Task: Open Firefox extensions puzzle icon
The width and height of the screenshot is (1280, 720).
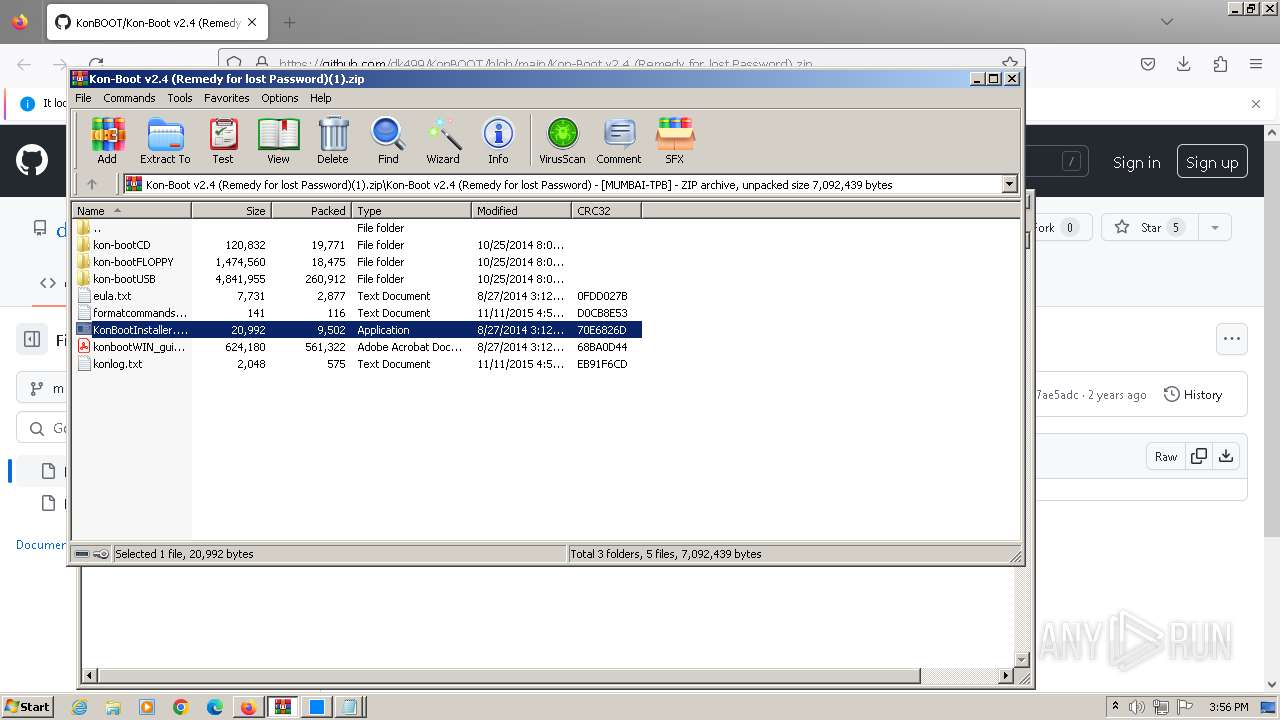Action: pos(1220,64)
